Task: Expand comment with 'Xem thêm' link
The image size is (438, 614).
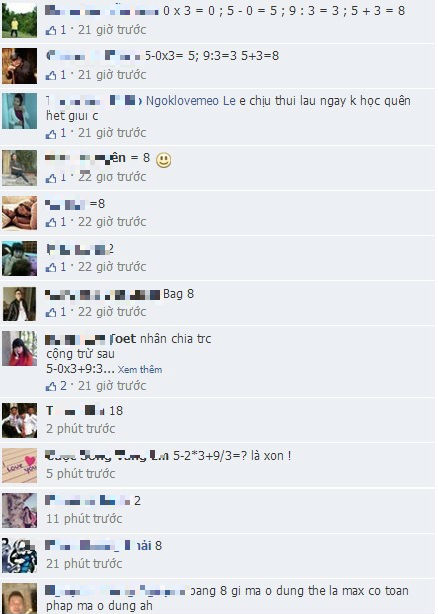Action: pyautogui.click(x=140, y=370)
